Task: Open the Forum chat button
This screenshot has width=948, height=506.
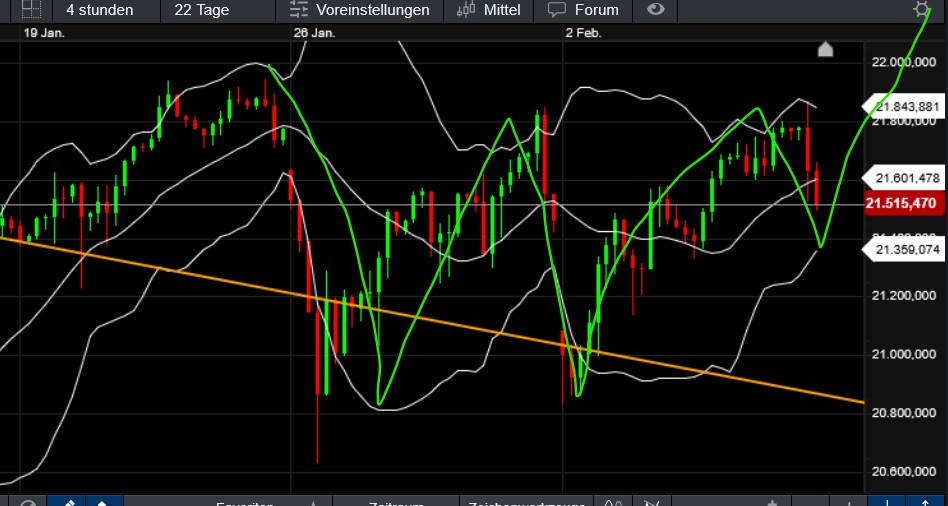Action: 584,10
